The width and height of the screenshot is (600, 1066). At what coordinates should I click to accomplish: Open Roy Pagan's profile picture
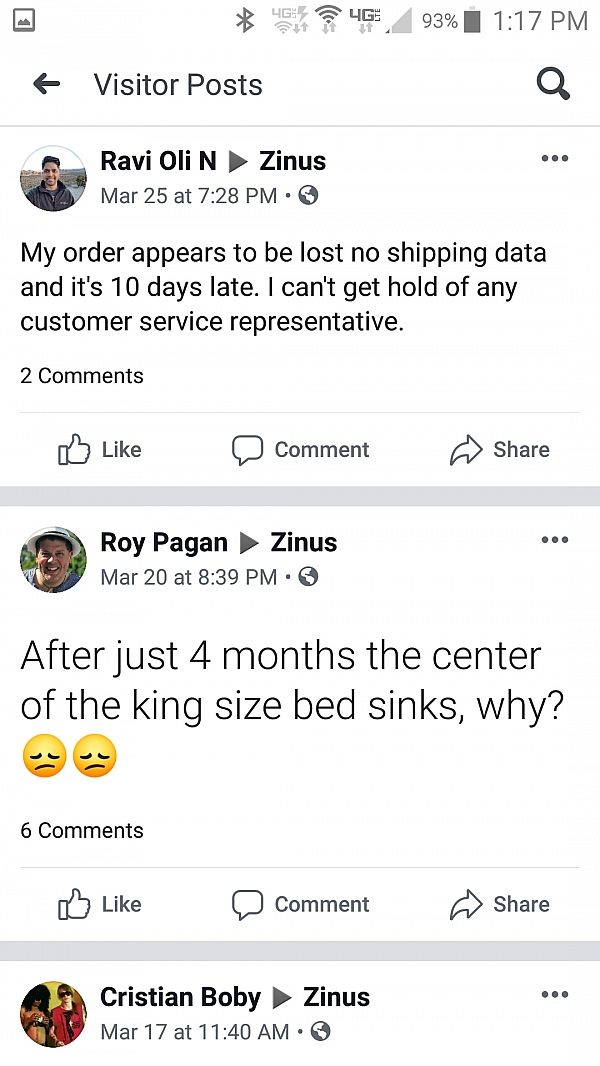(53, 560)
